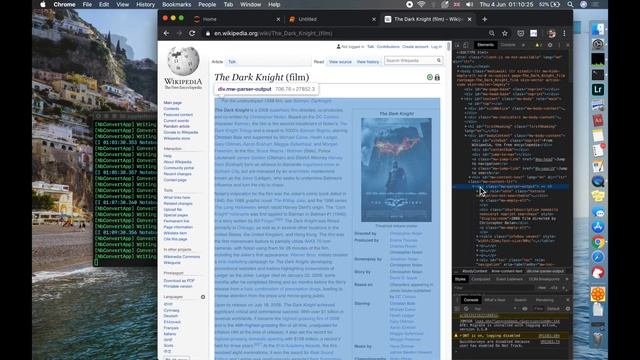Open the History menu
The height and width of the screenshot is (360, 640).
point(145,4)
